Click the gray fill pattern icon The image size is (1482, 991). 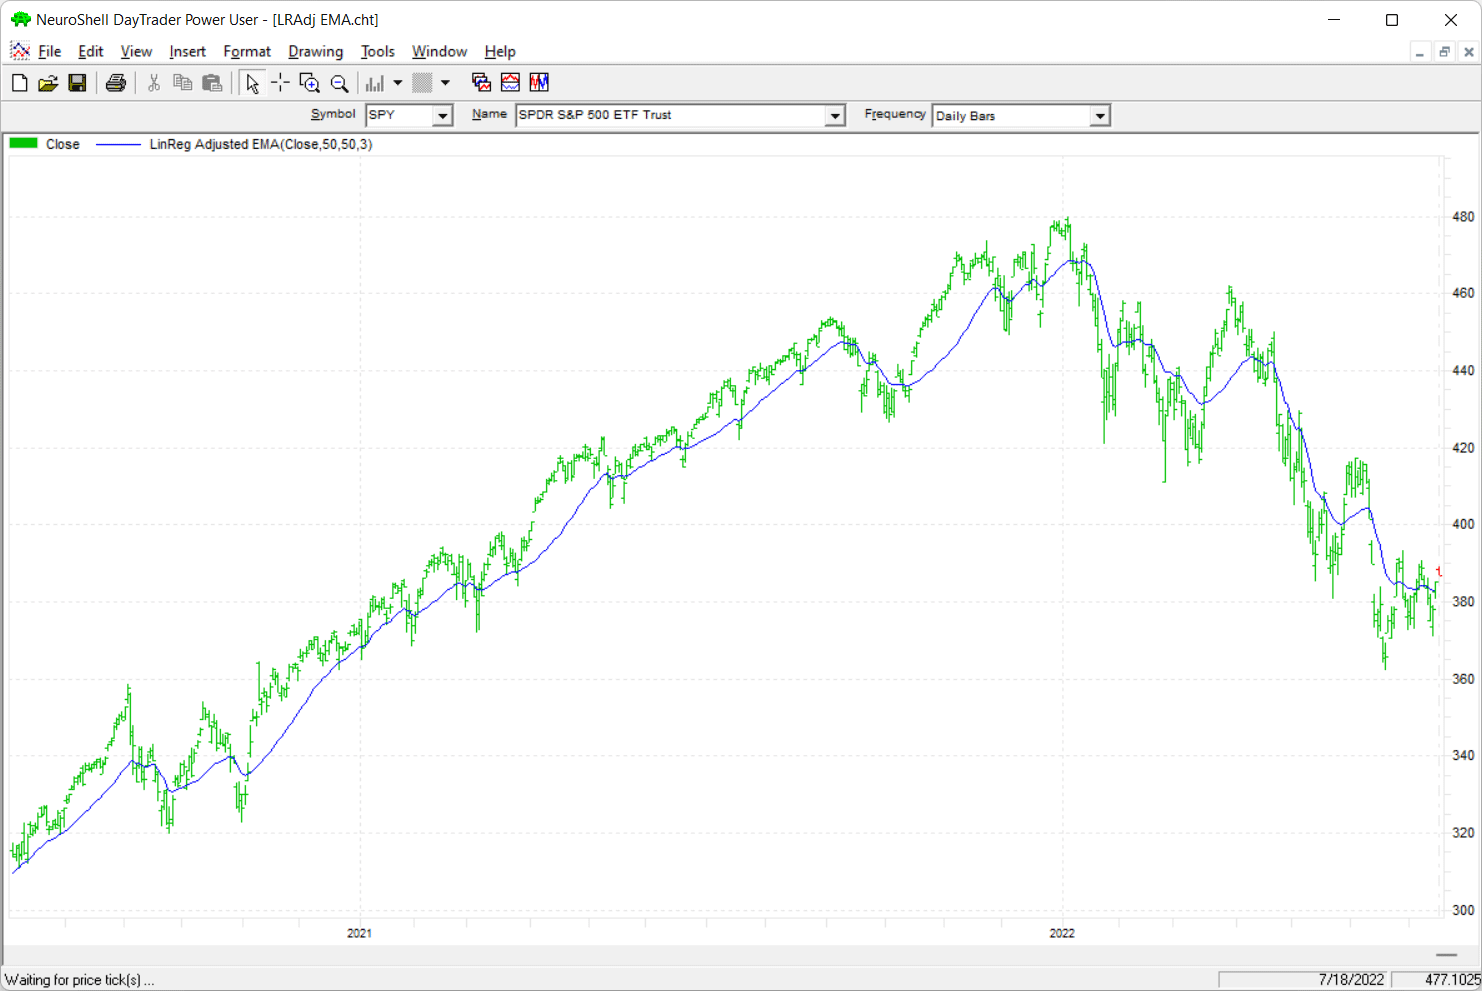pos(423,83)
